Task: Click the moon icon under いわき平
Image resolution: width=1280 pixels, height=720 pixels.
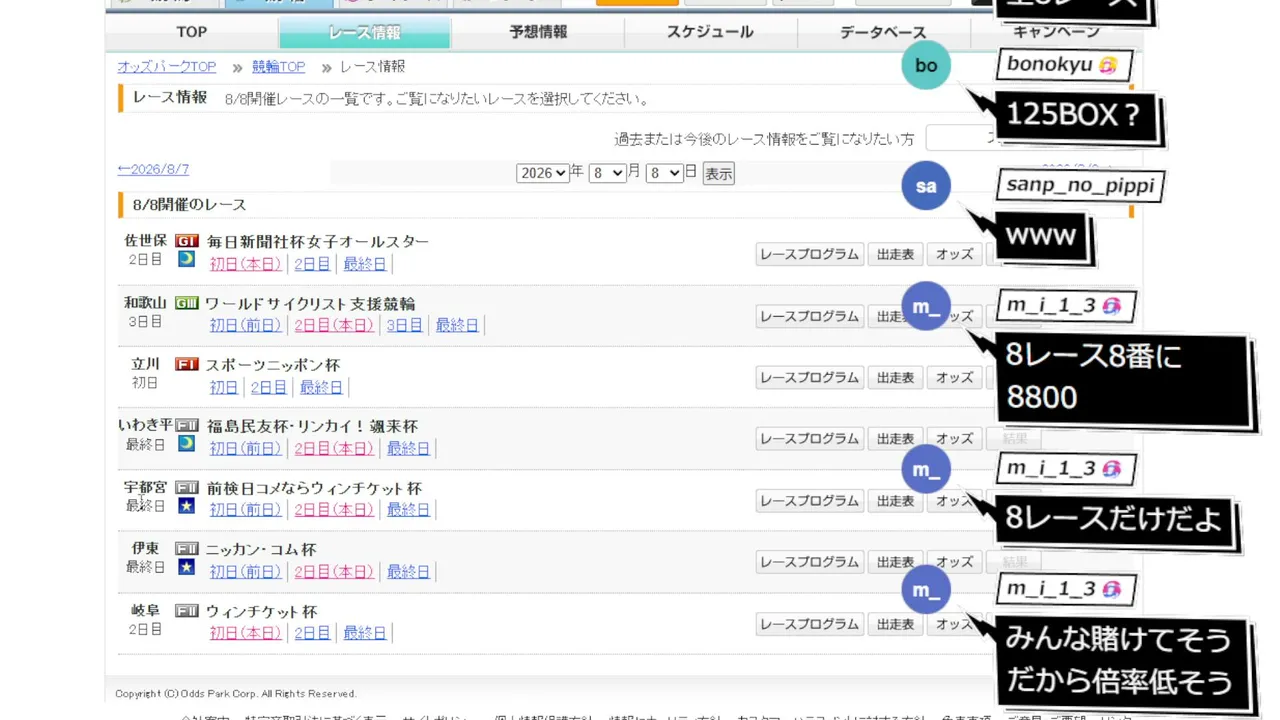Action: coord(186,443)
